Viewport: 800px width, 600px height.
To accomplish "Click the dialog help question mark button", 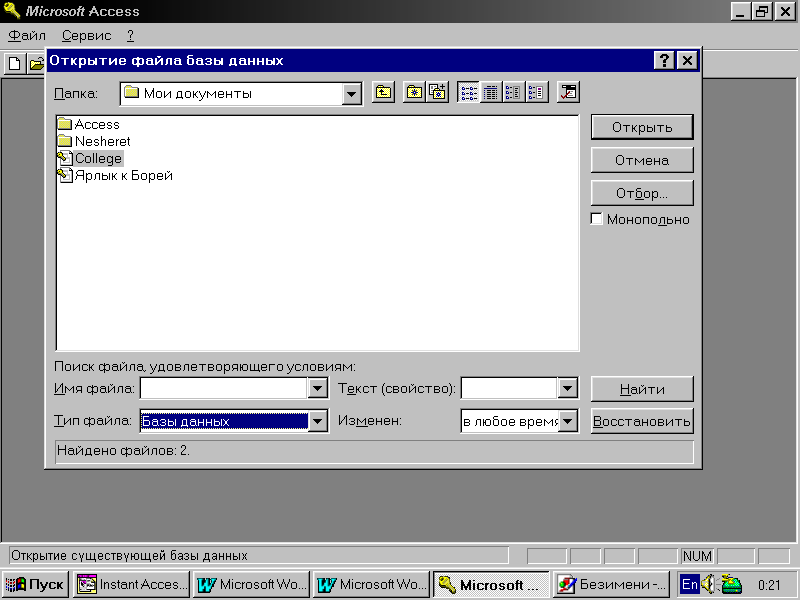I will [x=664, y=60].
